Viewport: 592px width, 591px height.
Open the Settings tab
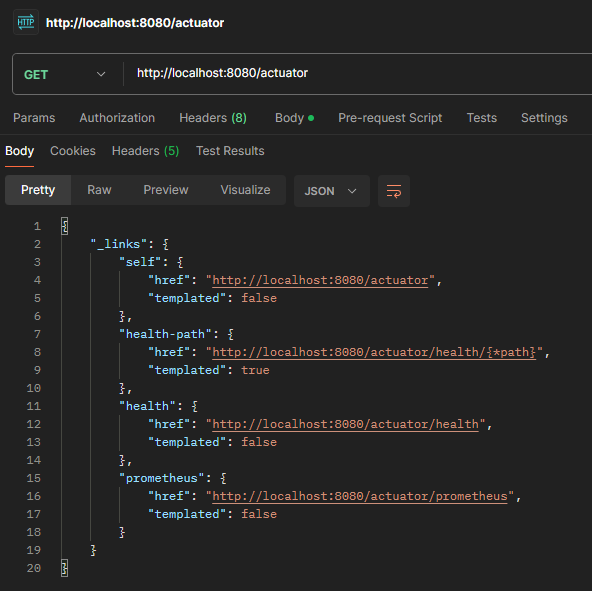pyautogui.click(x=544, y=118)
